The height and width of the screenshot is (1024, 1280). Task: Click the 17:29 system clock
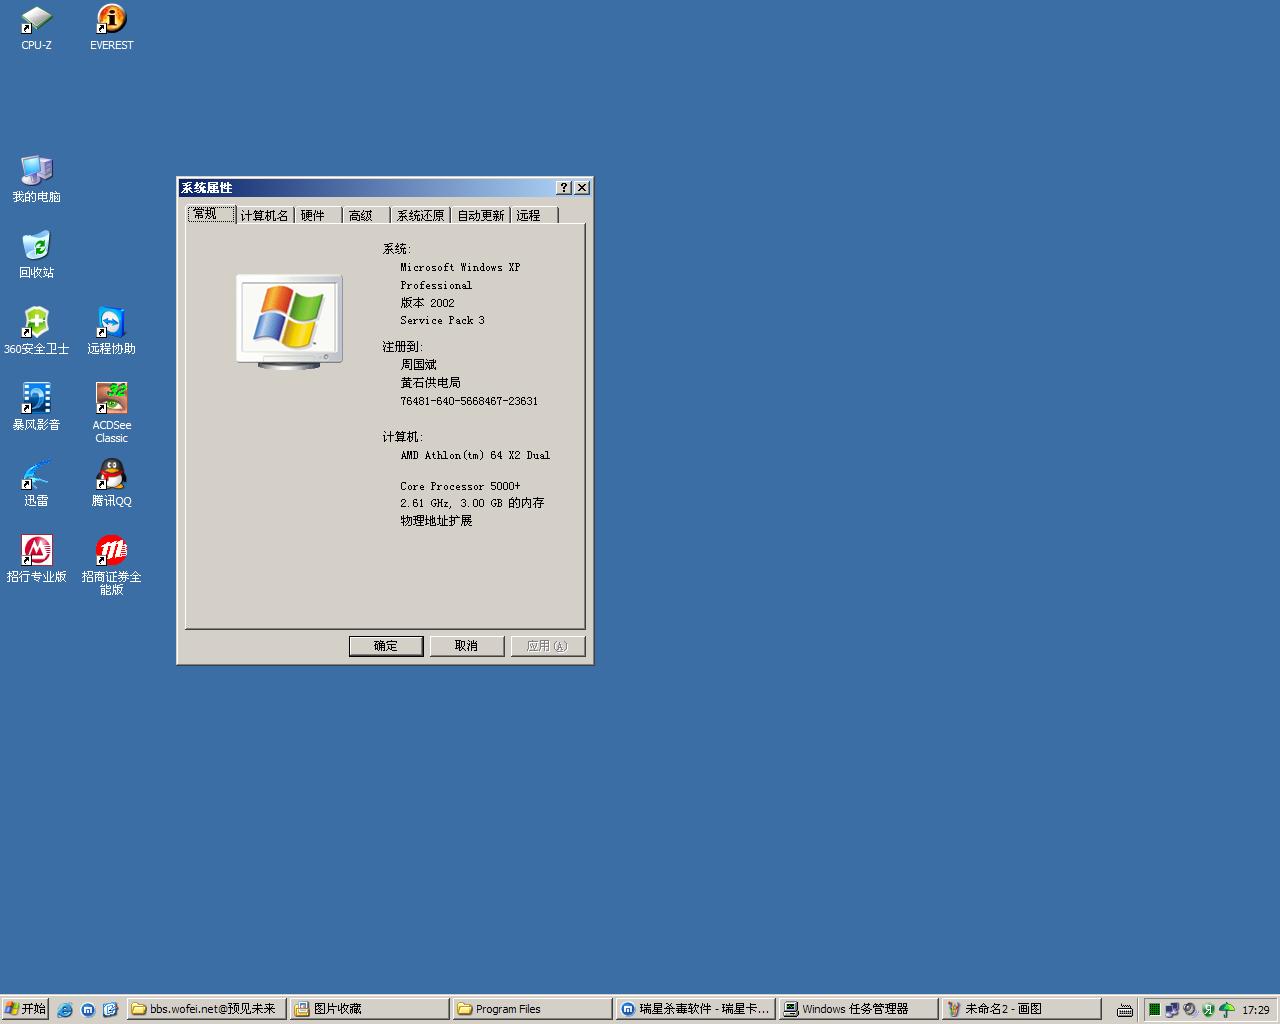point(1256,1010)
